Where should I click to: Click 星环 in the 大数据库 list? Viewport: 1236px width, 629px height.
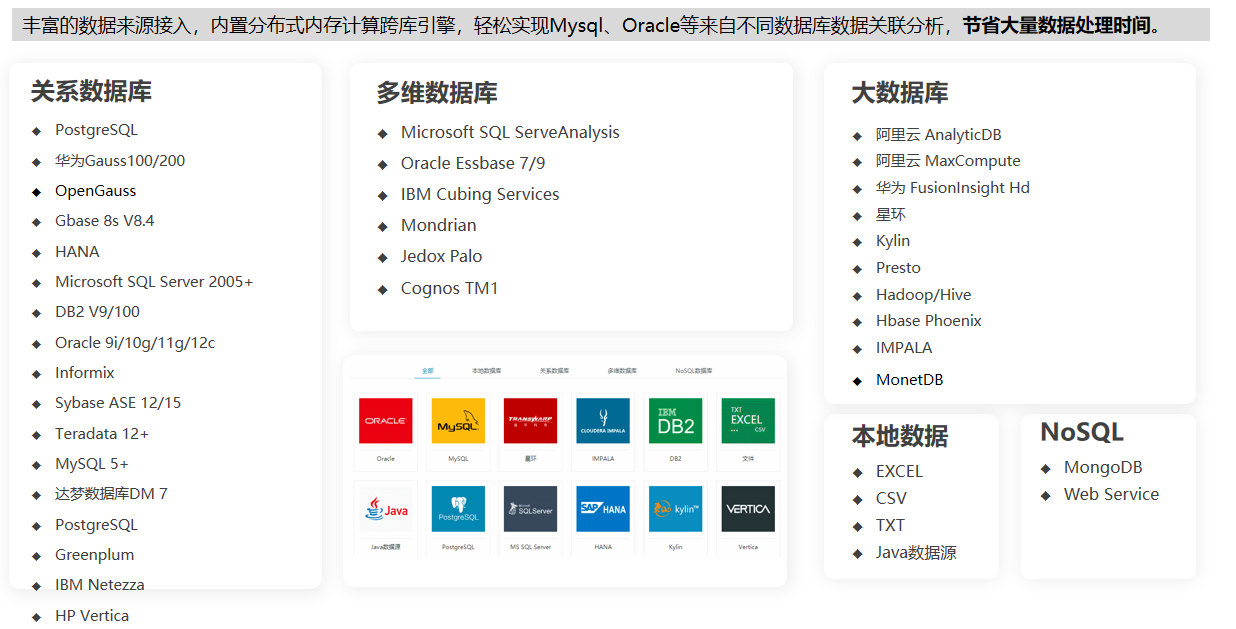pyautogui.click(x=891, y=215)
